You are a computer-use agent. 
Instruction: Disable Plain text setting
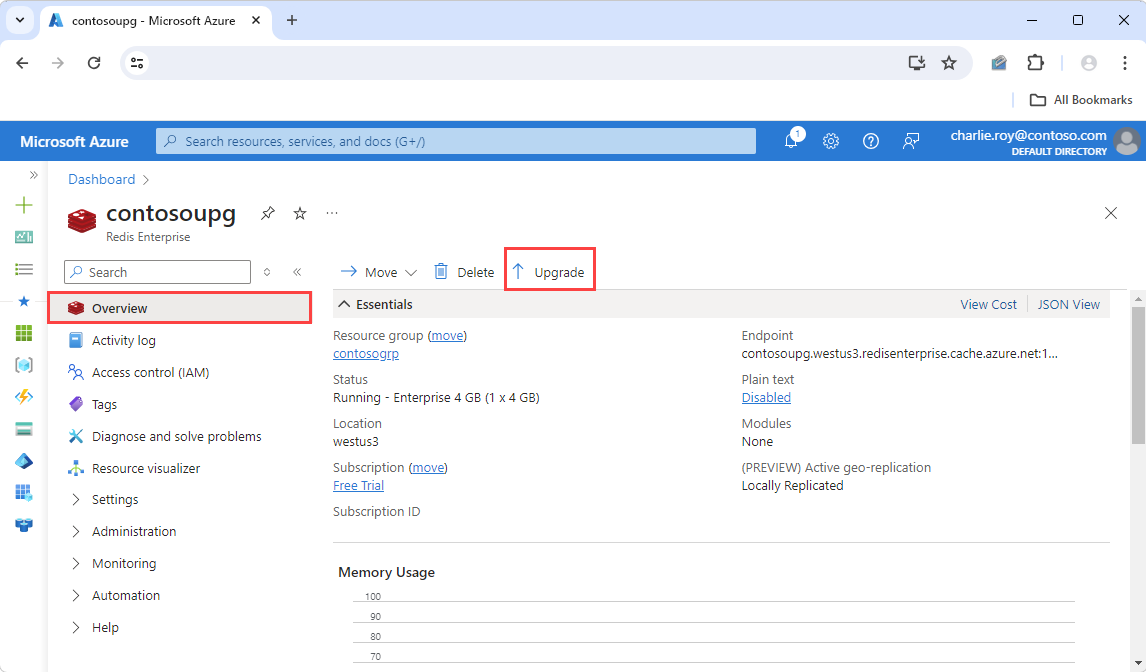[x=766, y=397]
